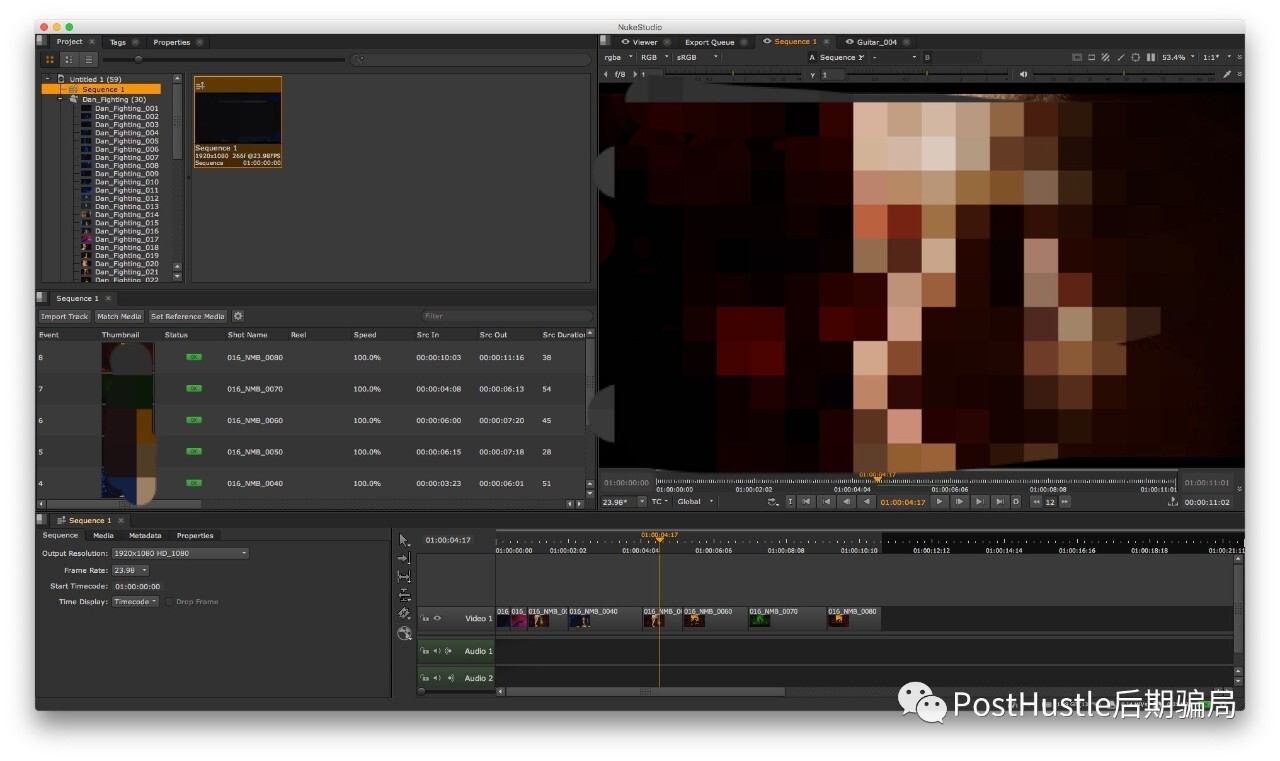The height and width of the screenshot is (761, 1280).
Task: Choose the track select forward tool
Action: coord(404,558)
